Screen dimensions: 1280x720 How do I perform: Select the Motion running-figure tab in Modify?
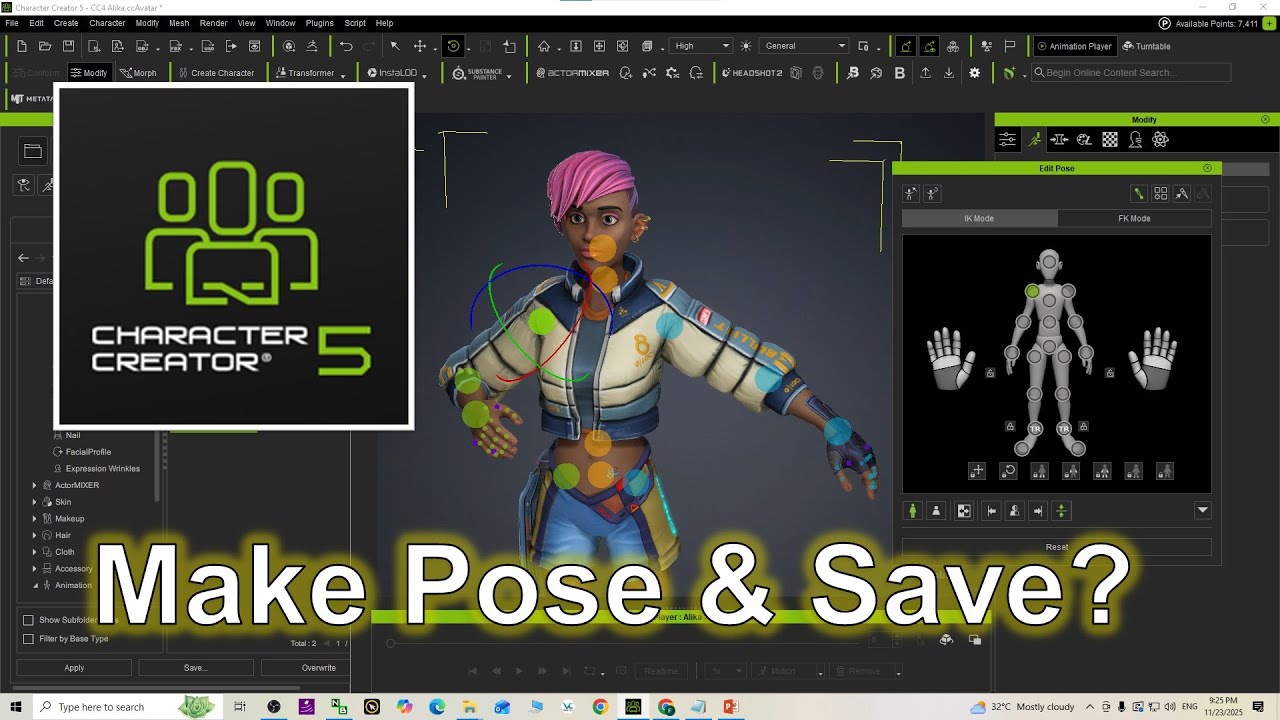coord(1034,140)
